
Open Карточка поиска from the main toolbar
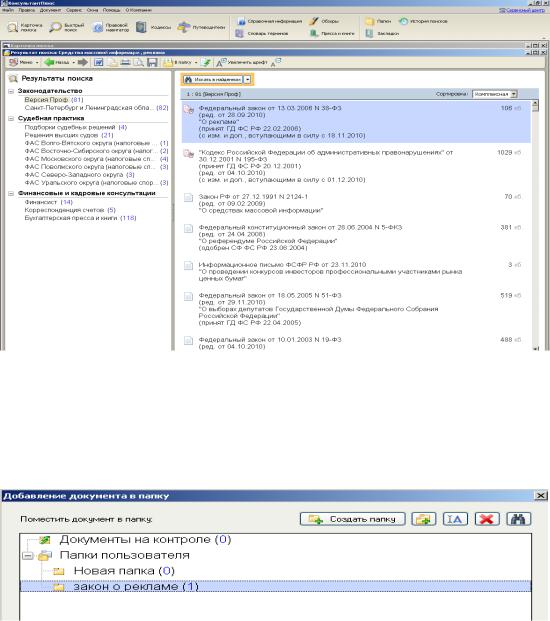click(25, 27)
